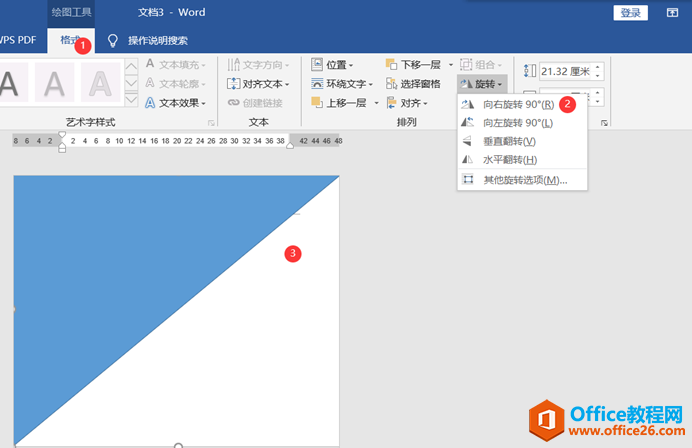Click the first-line indent marker on ruler
692x448 pixels.
(x=62, y=134)
